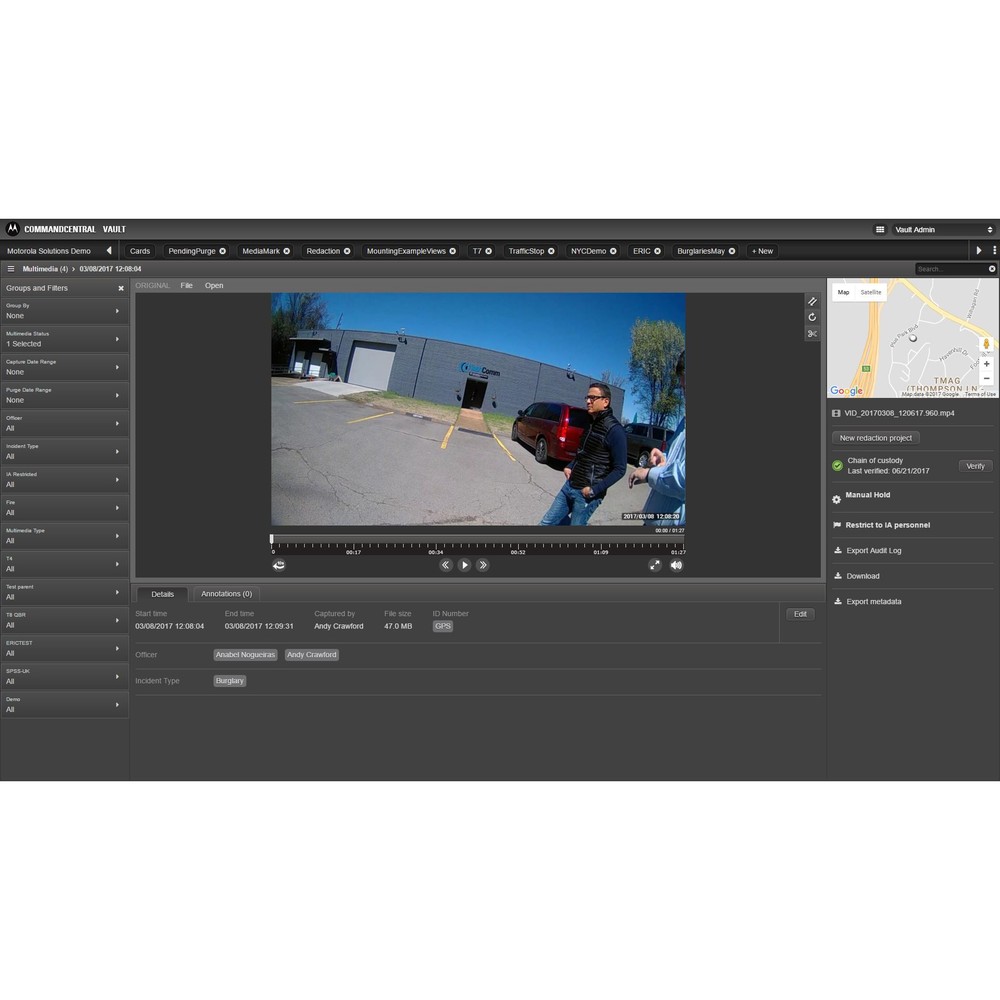Switch to the Annotations (0) tab

(x=226, y=594)
